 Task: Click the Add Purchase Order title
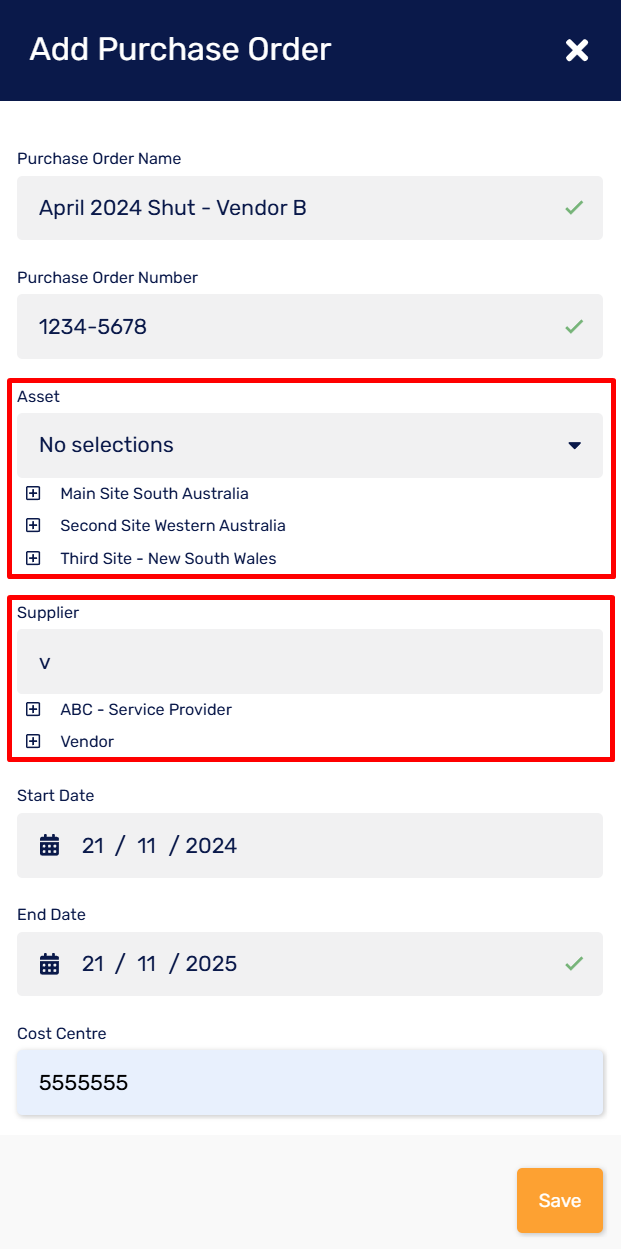tap(180, 49)
